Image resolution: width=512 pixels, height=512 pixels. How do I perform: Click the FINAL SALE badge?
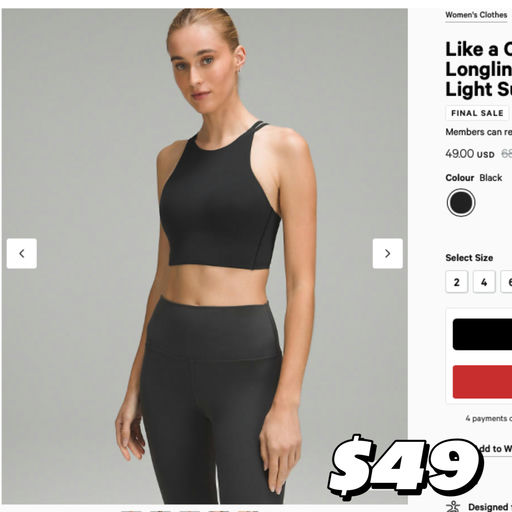[x=477, y=113]
